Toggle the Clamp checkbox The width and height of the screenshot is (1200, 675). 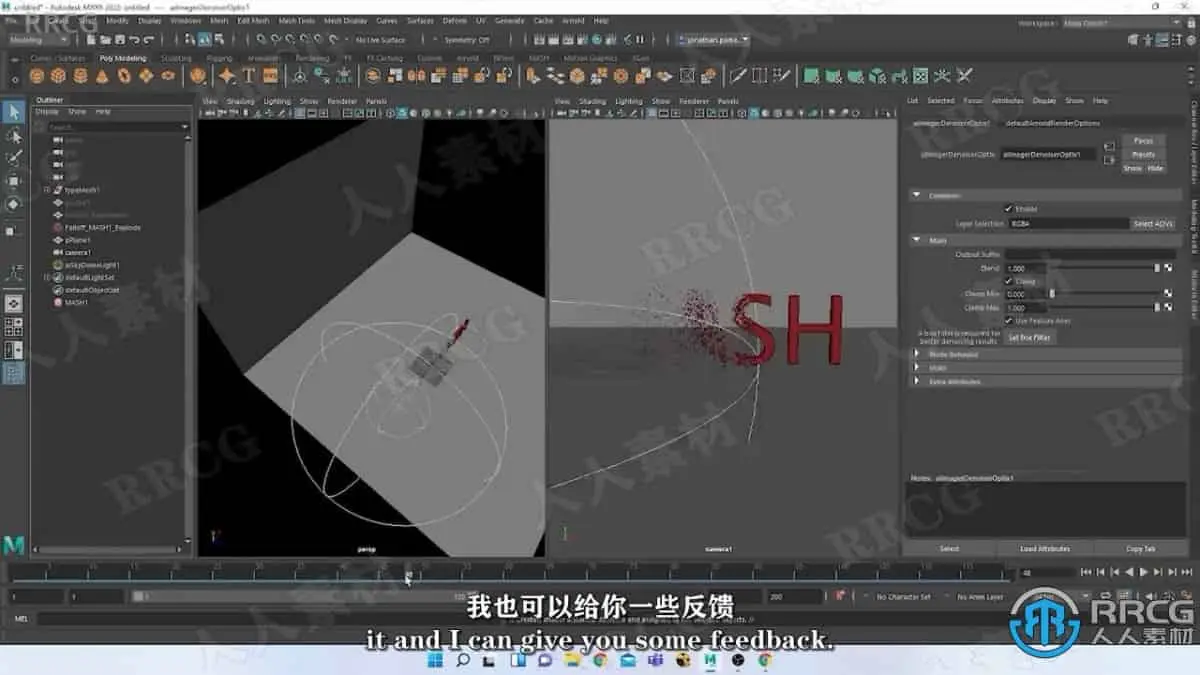coord(1008,281)
